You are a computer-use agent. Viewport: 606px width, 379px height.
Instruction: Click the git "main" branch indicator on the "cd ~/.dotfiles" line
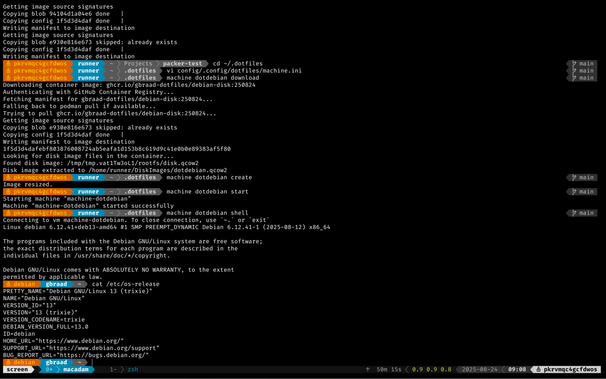tap(583, 63)
